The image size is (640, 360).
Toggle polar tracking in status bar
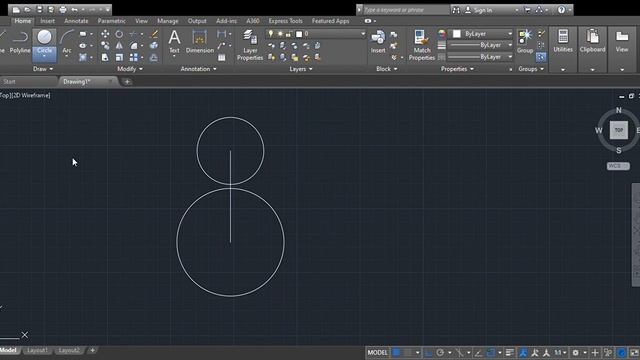point(440,352)
